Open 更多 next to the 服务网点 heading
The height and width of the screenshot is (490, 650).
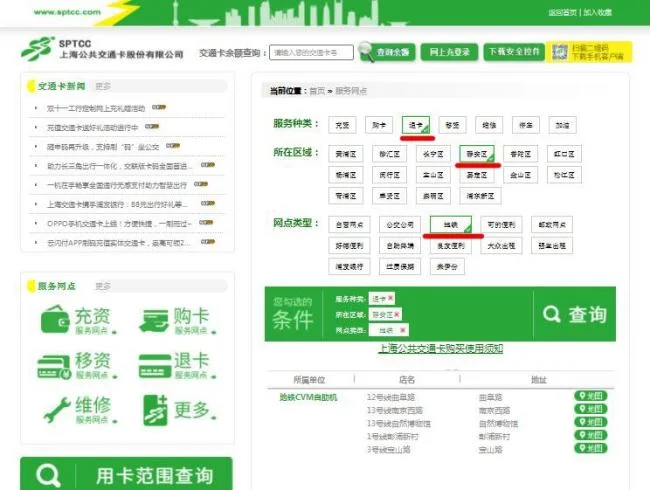click(x=103, y=286)
